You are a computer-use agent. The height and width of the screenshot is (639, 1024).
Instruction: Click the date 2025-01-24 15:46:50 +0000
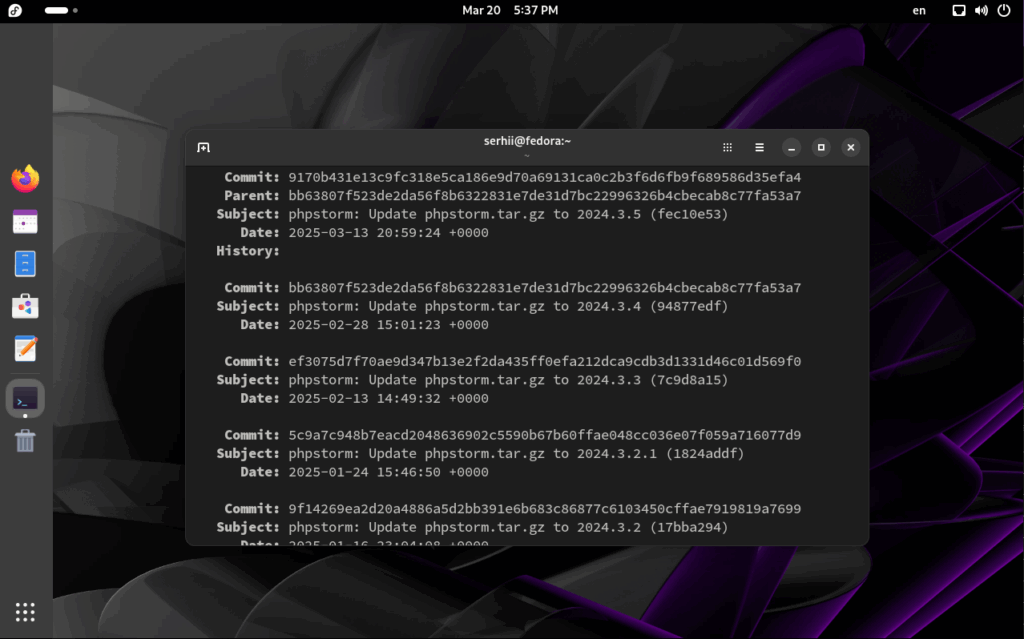tap(389, 472)
